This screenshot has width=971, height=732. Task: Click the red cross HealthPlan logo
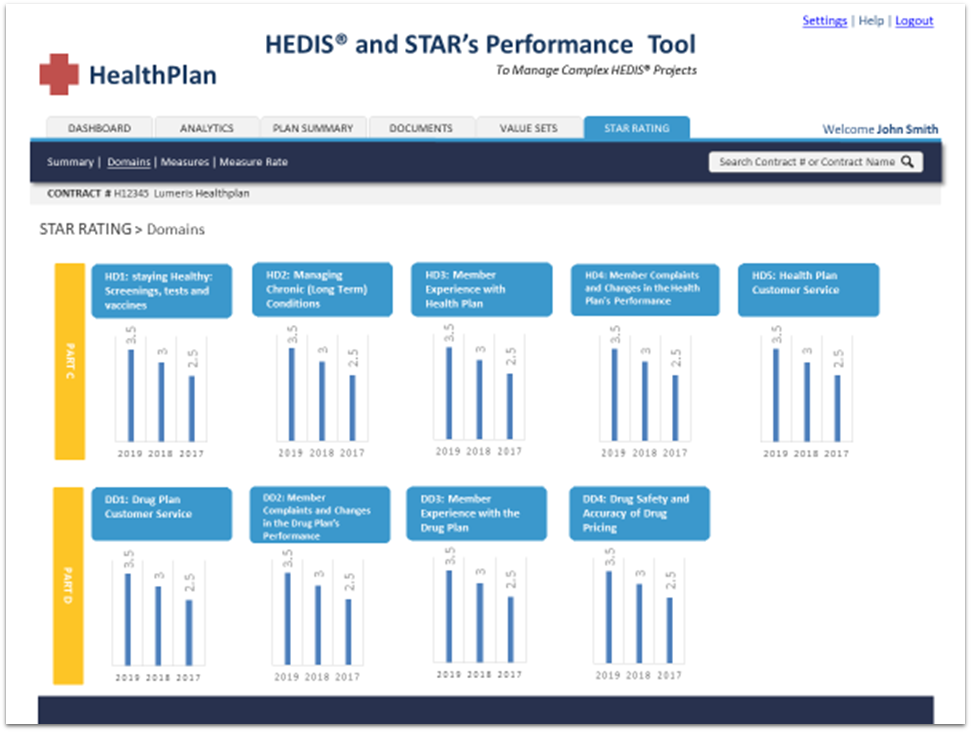click(59, 75)
